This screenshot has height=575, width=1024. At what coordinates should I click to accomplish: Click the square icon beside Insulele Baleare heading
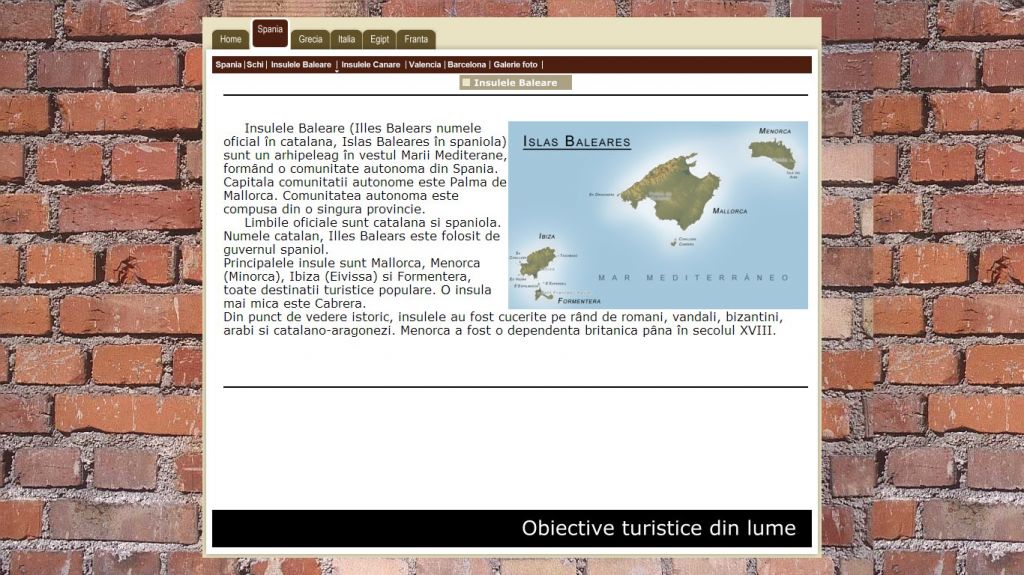(x=466, y=83)
